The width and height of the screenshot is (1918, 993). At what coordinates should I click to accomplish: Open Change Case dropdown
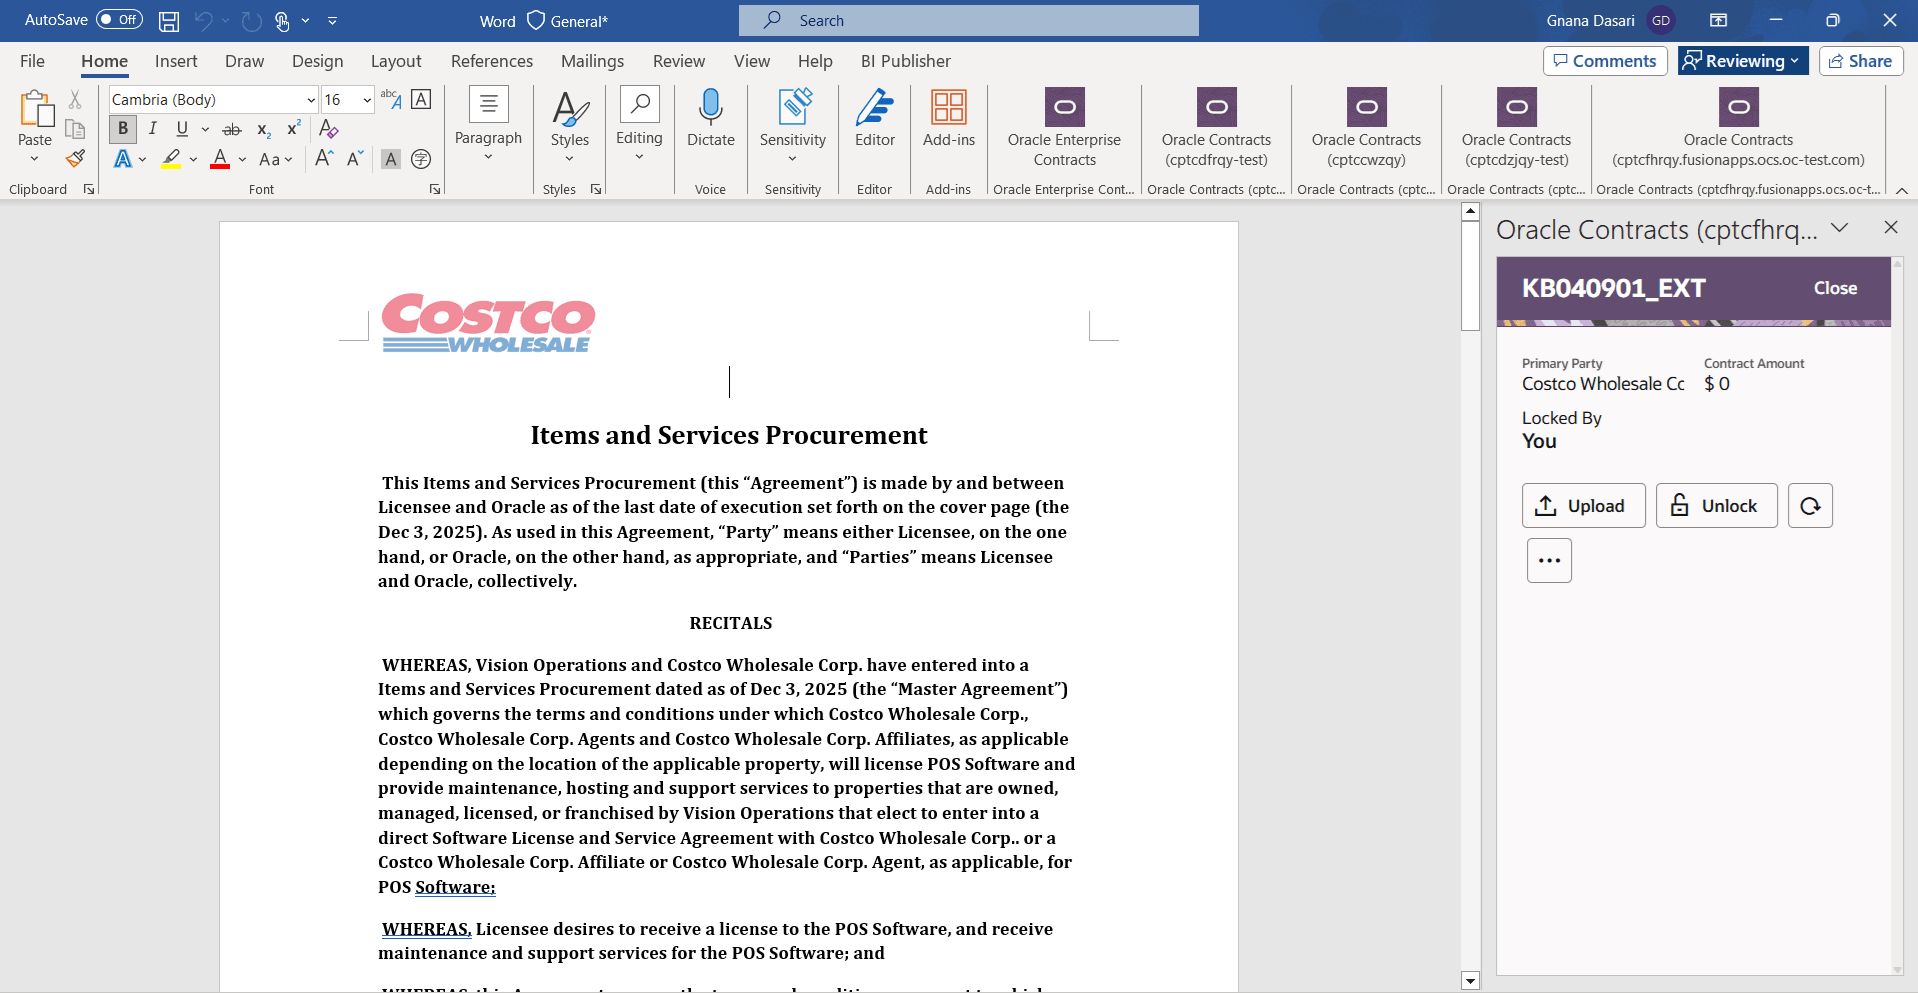click(275, 159)
